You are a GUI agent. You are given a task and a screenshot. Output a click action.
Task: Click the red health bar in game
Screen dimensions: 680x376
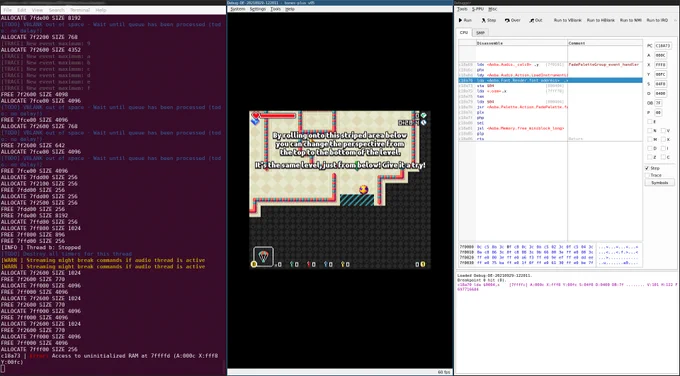278,115
